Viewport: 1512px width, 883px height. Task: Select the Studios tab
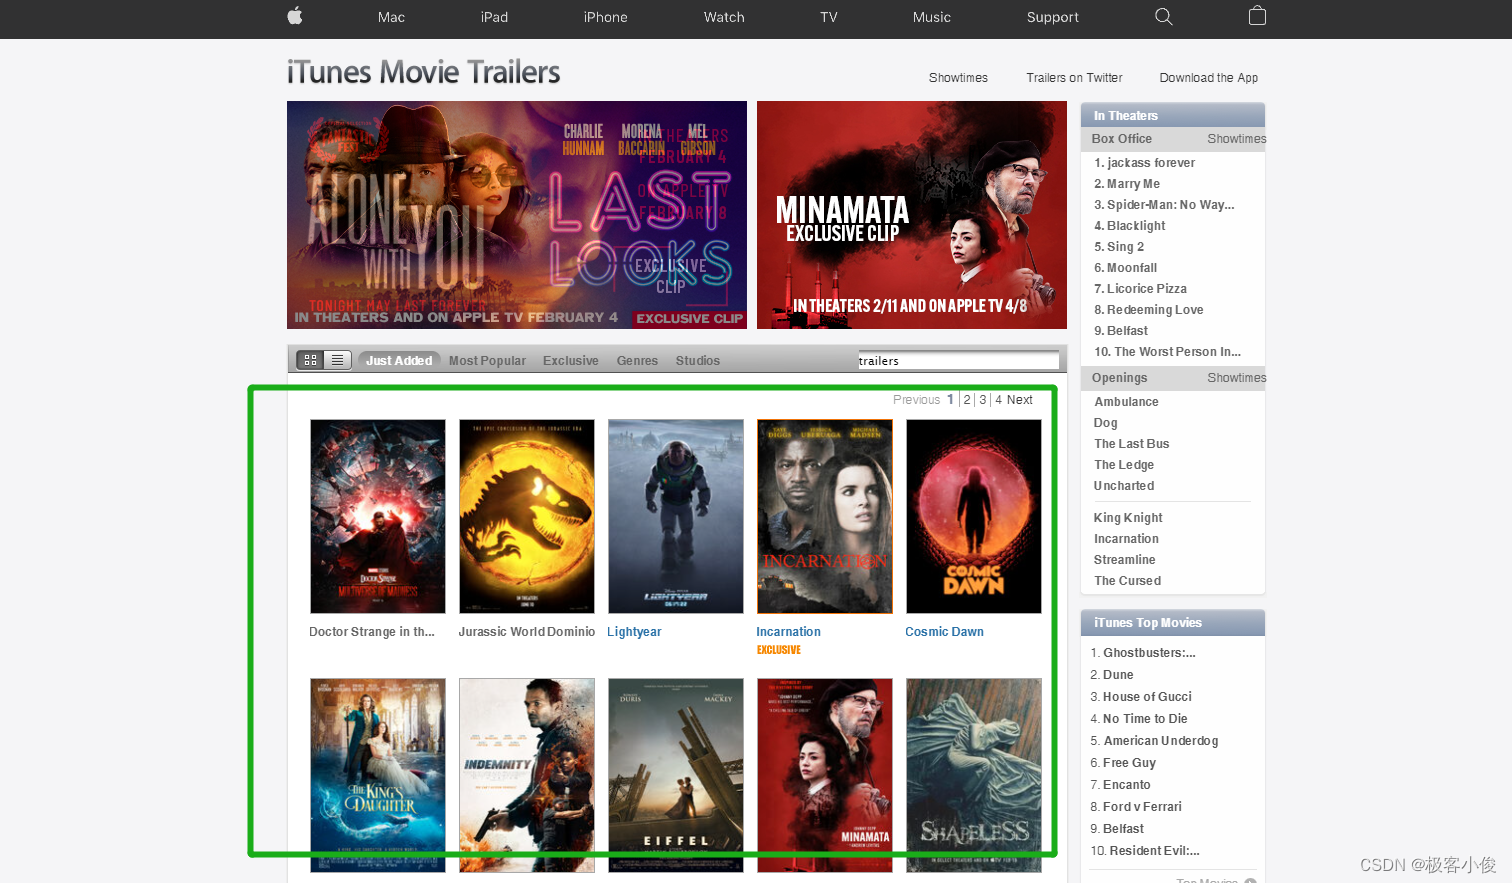point(697,361)
